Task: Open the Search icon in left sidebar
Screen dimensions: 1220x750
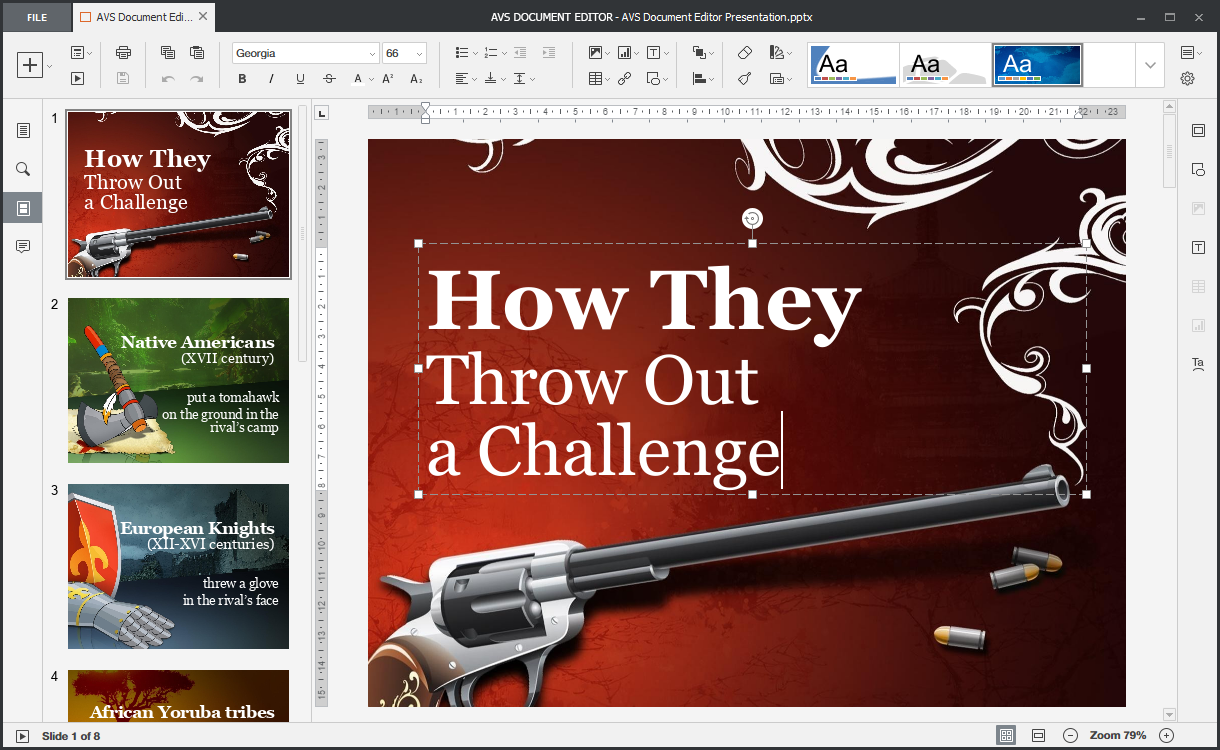Action: coord(23,169)
